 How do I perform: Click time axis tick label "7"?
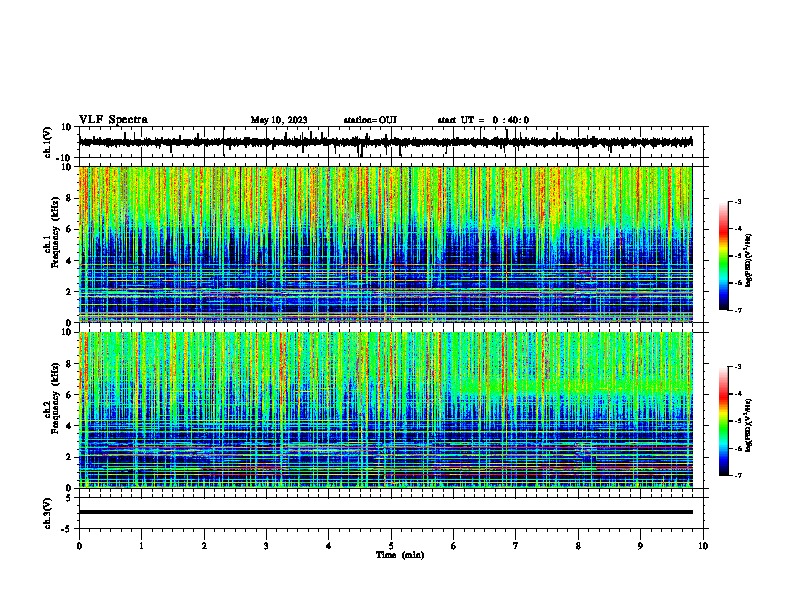coord(516,546)
